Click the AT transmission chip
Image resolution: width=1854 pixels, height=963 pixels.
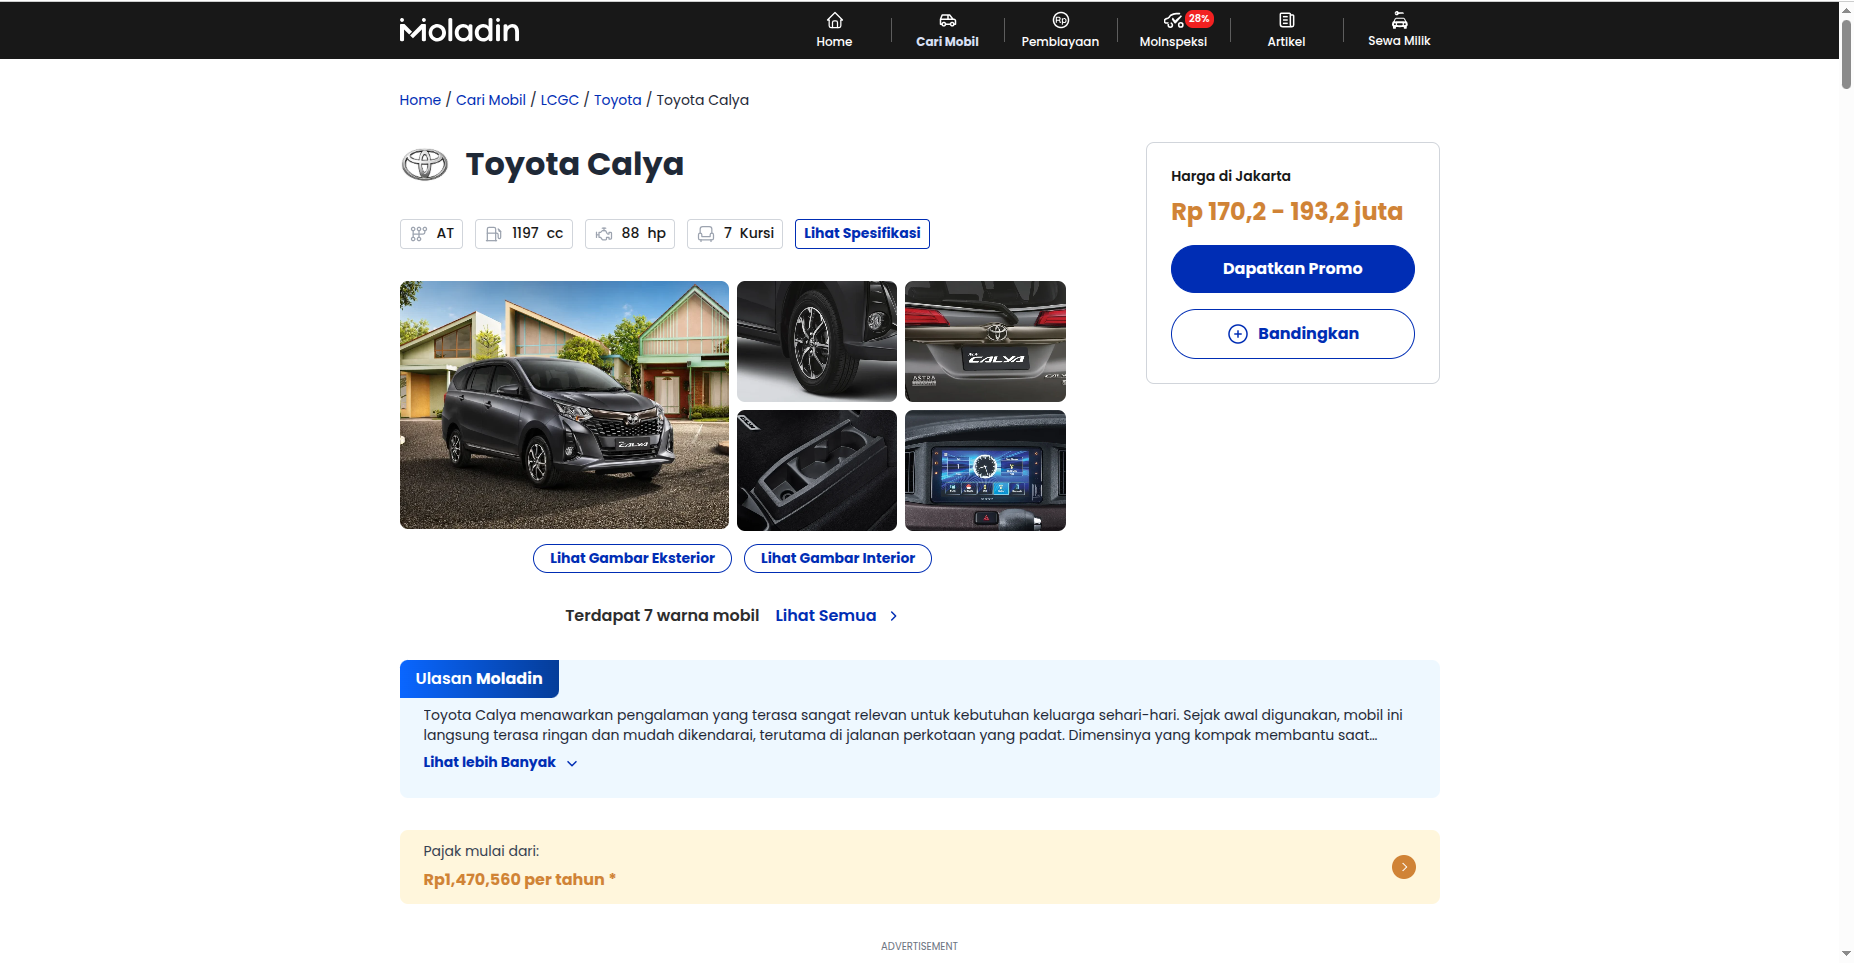coord(431,234)
